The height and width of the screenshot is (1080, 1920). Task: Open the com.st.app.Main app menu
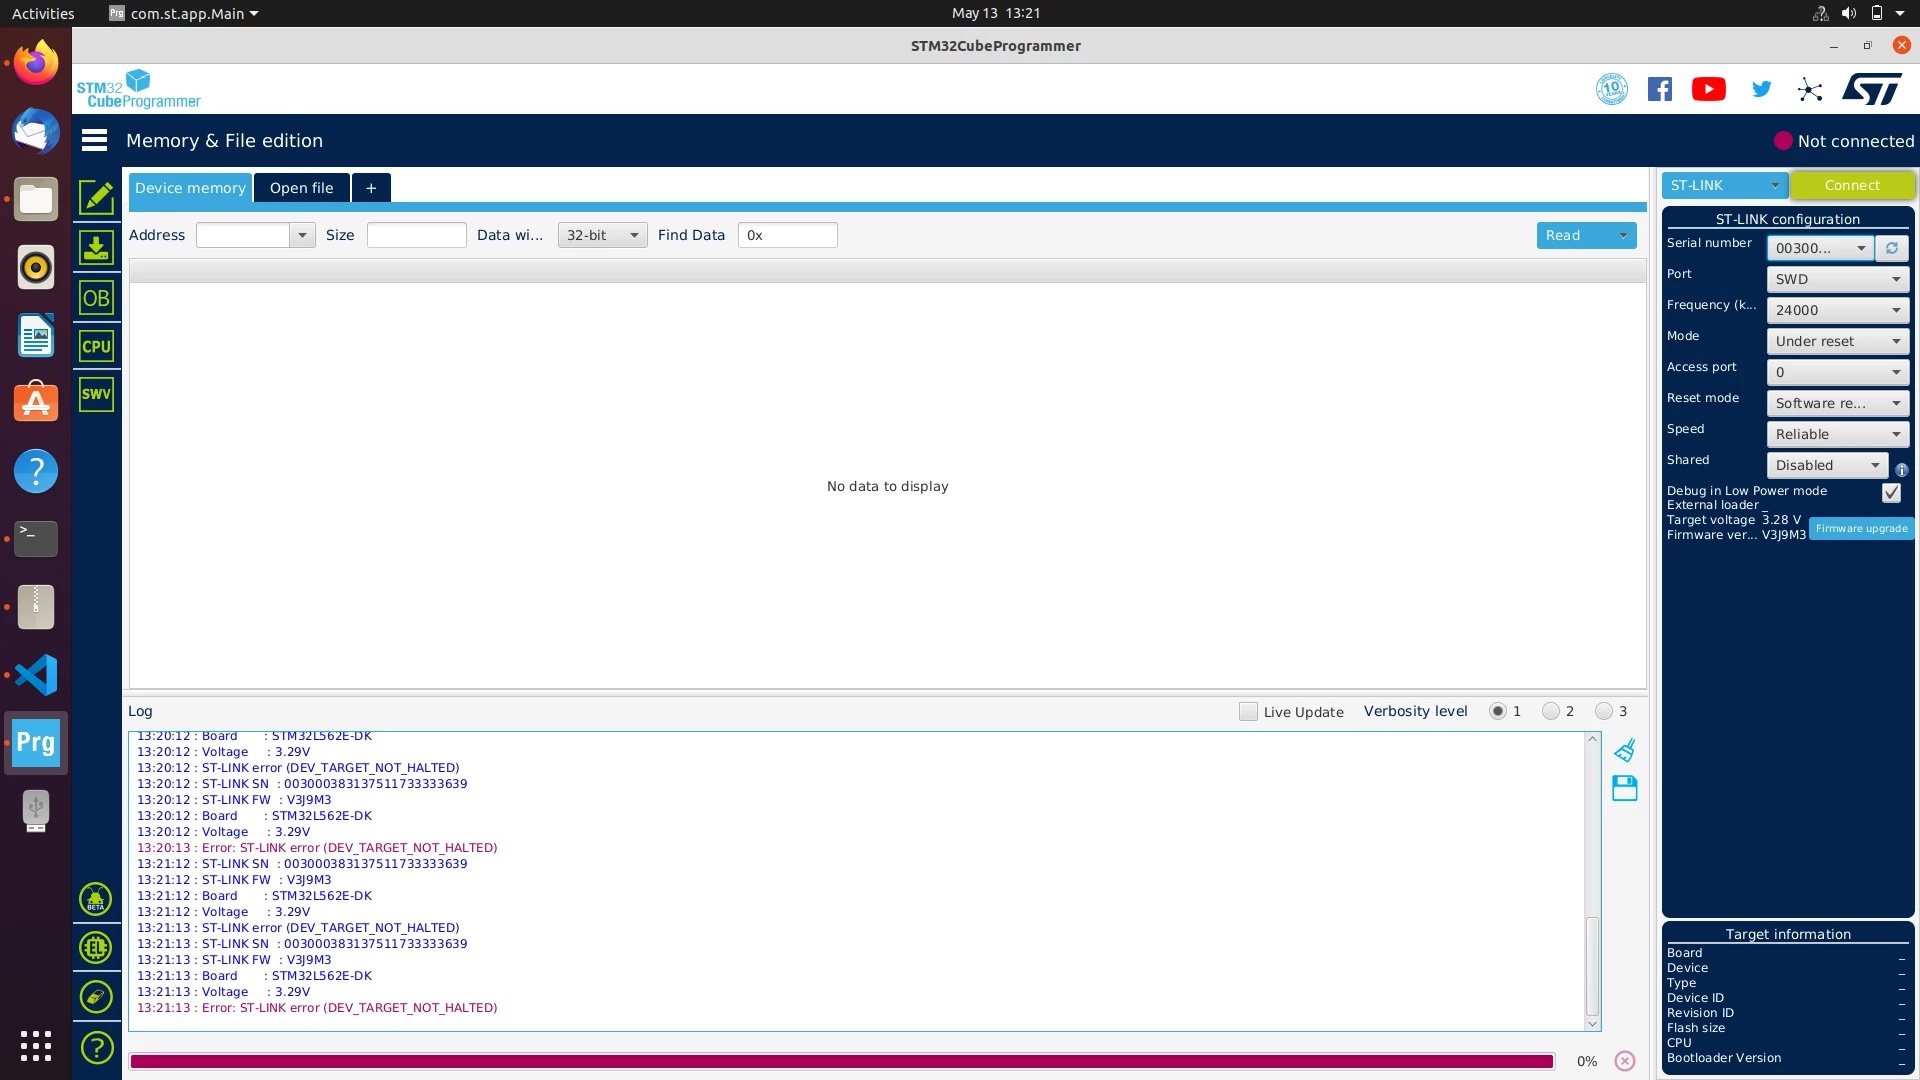[184, 13]
